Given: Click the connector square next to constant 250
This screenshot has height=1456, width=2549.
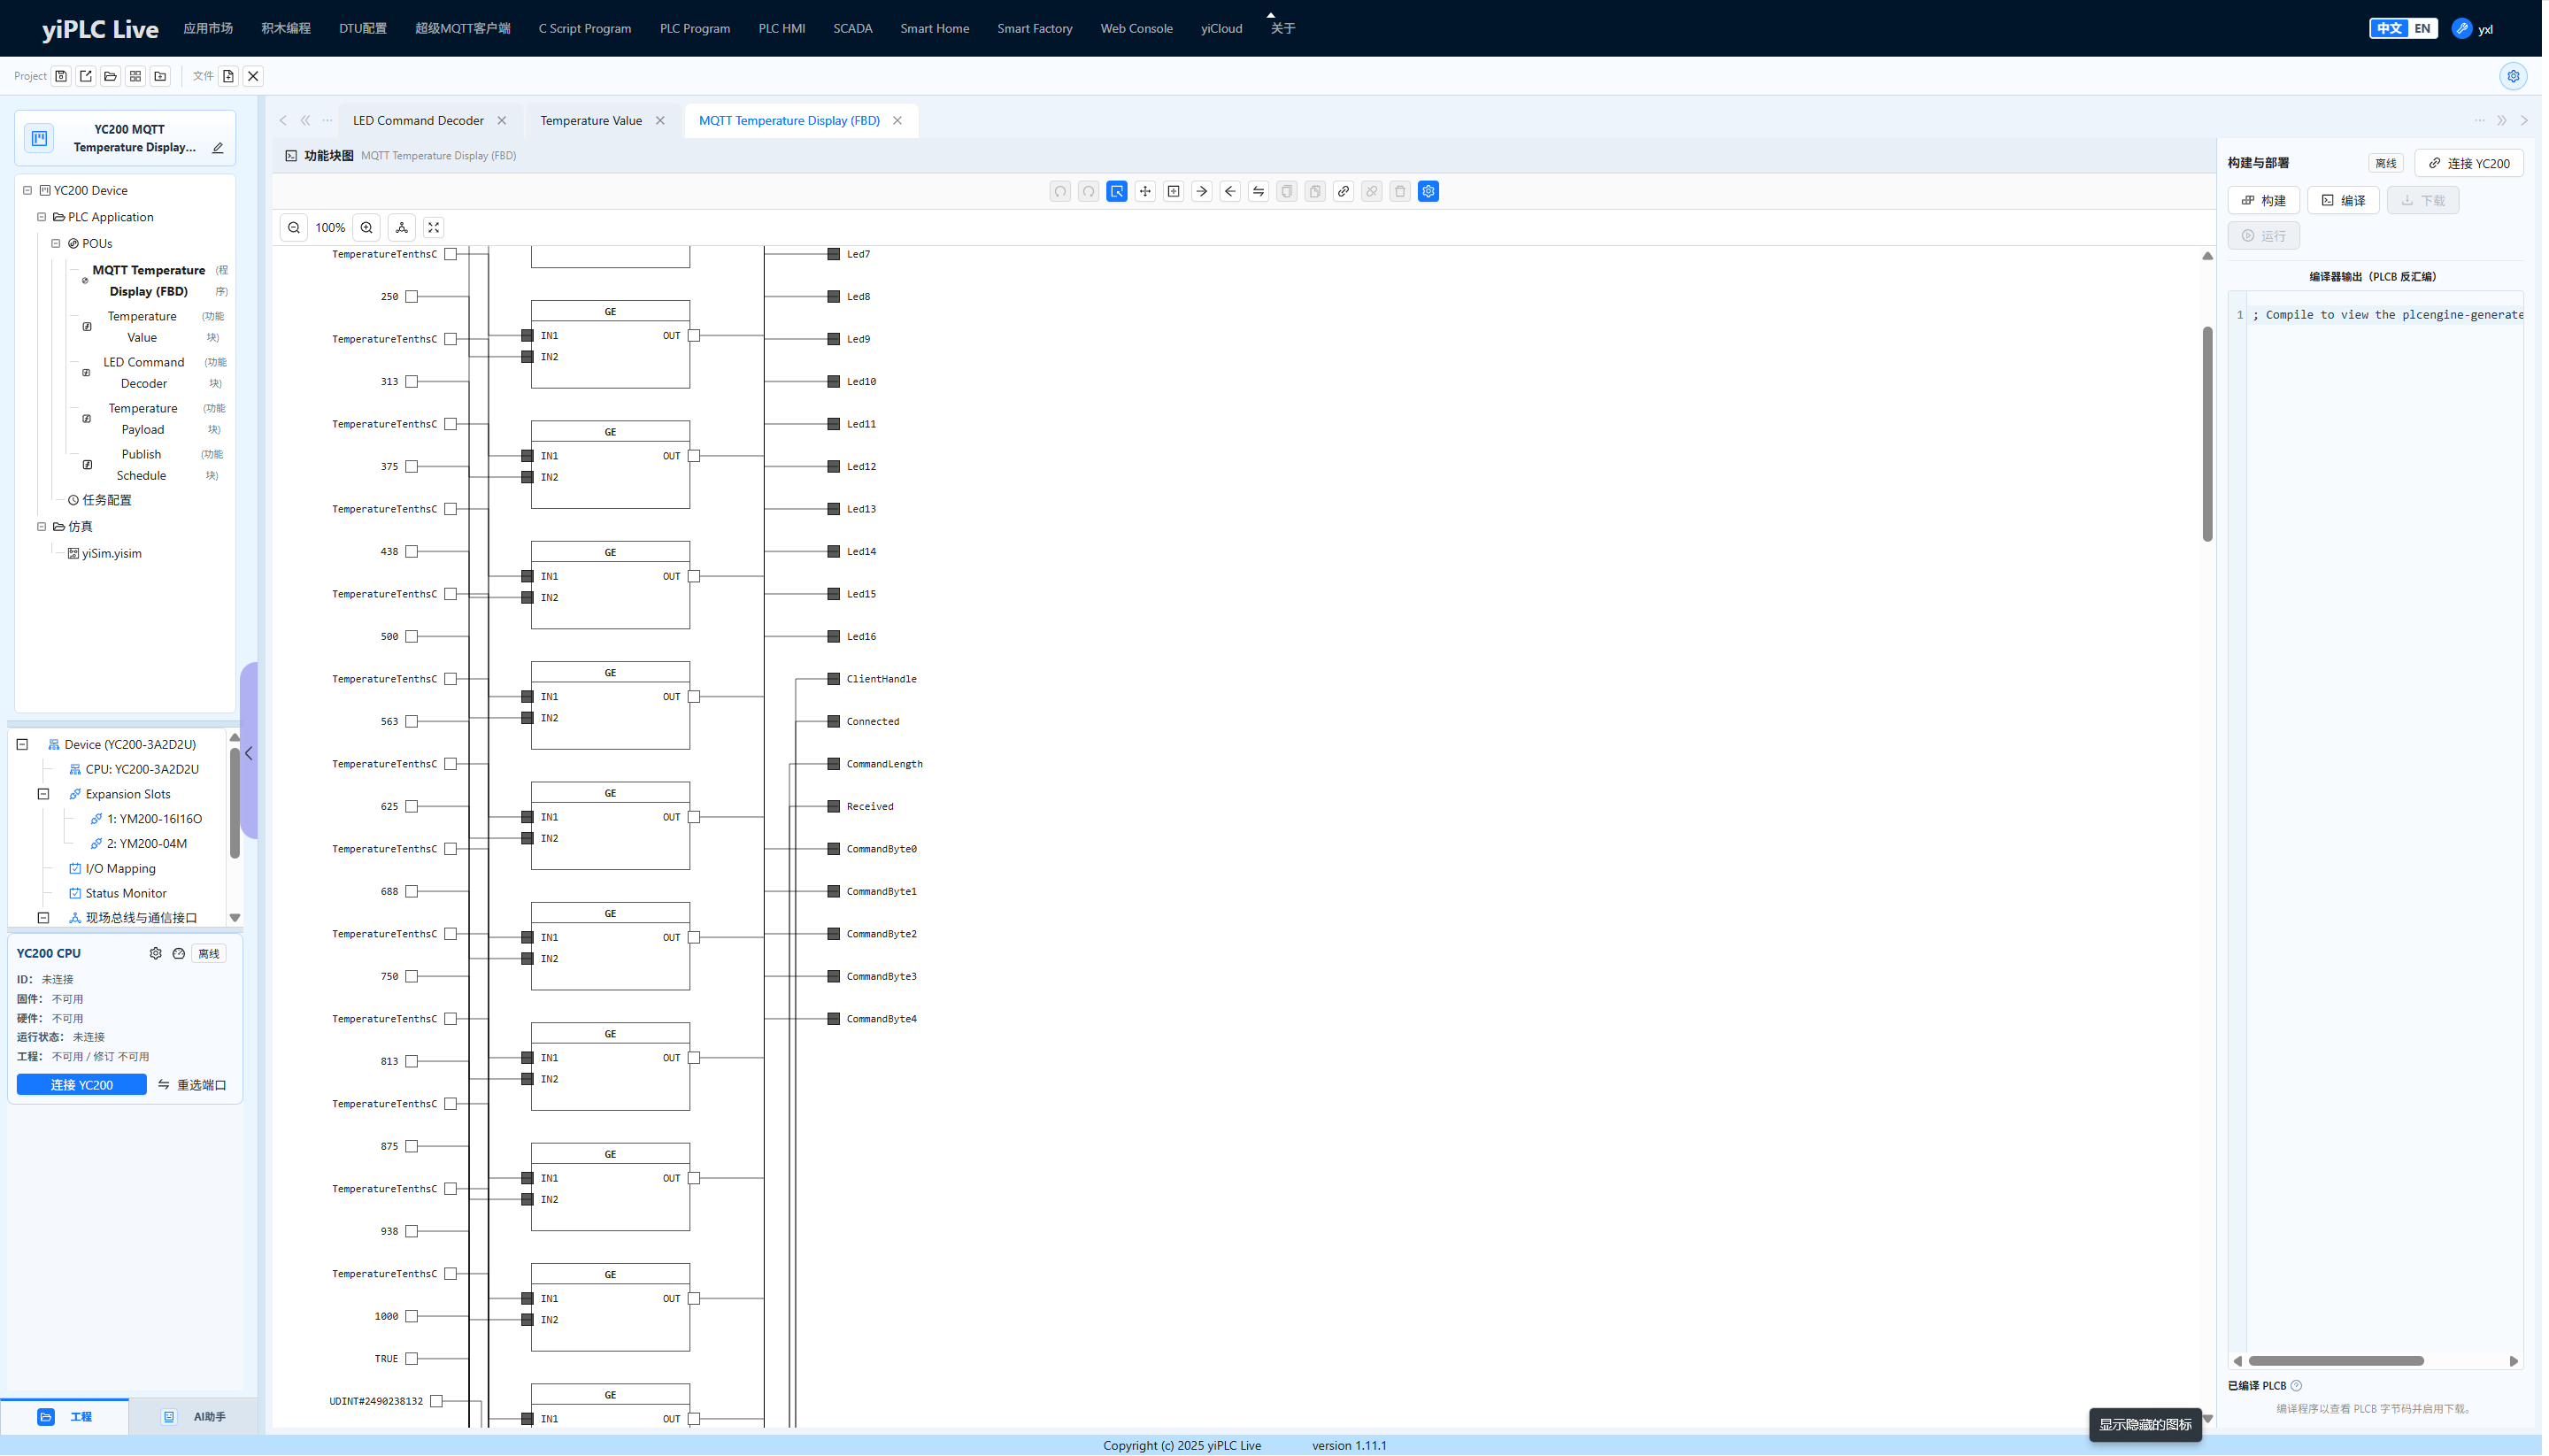Looking at the screenshot, I should coord(412,297).
